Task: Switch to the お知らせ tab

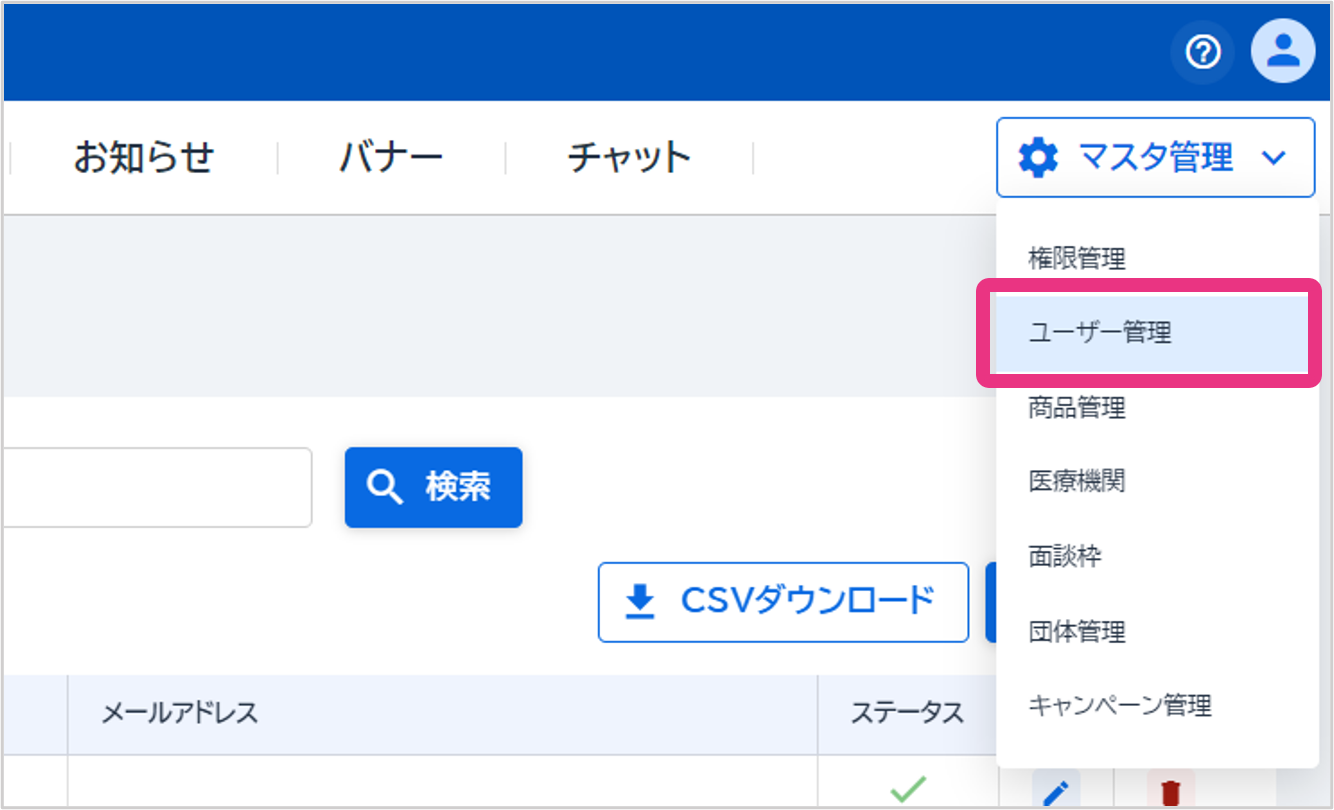Action: click(x=143, y=158)
